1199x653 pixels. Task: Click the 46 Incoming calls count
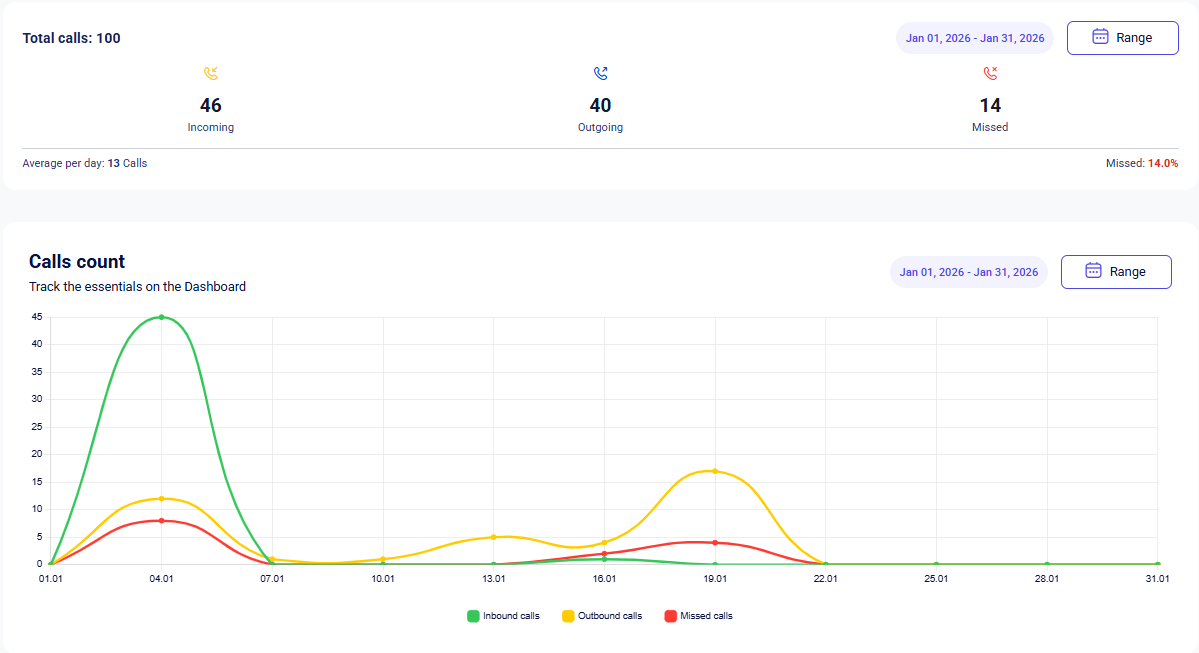click(210, 105)
